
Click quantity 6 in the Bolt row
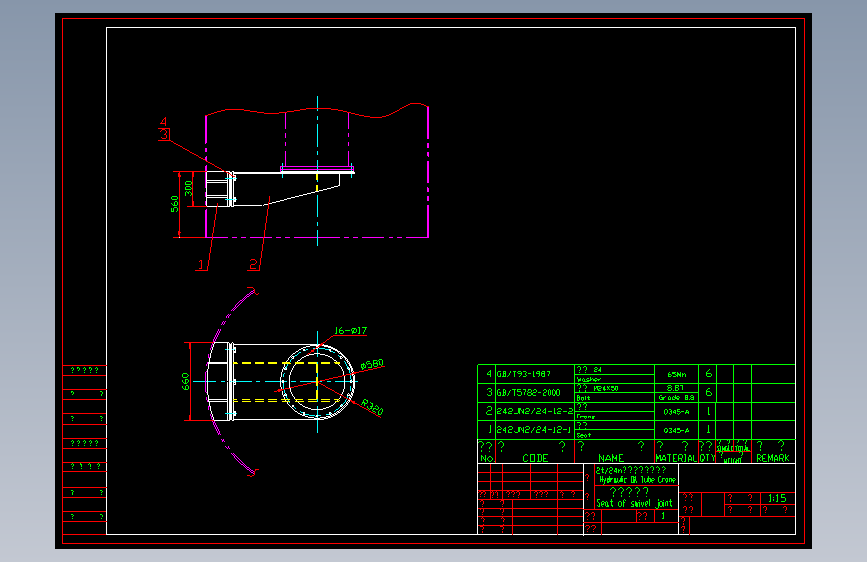708,392
